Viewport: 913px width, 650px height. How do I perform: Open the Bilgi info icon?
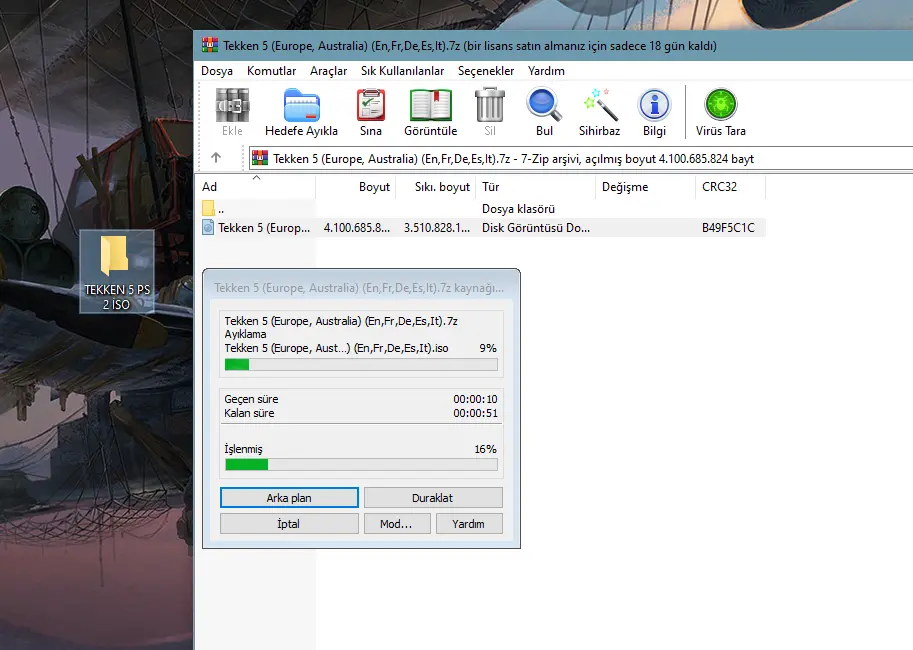coord(654,105)
